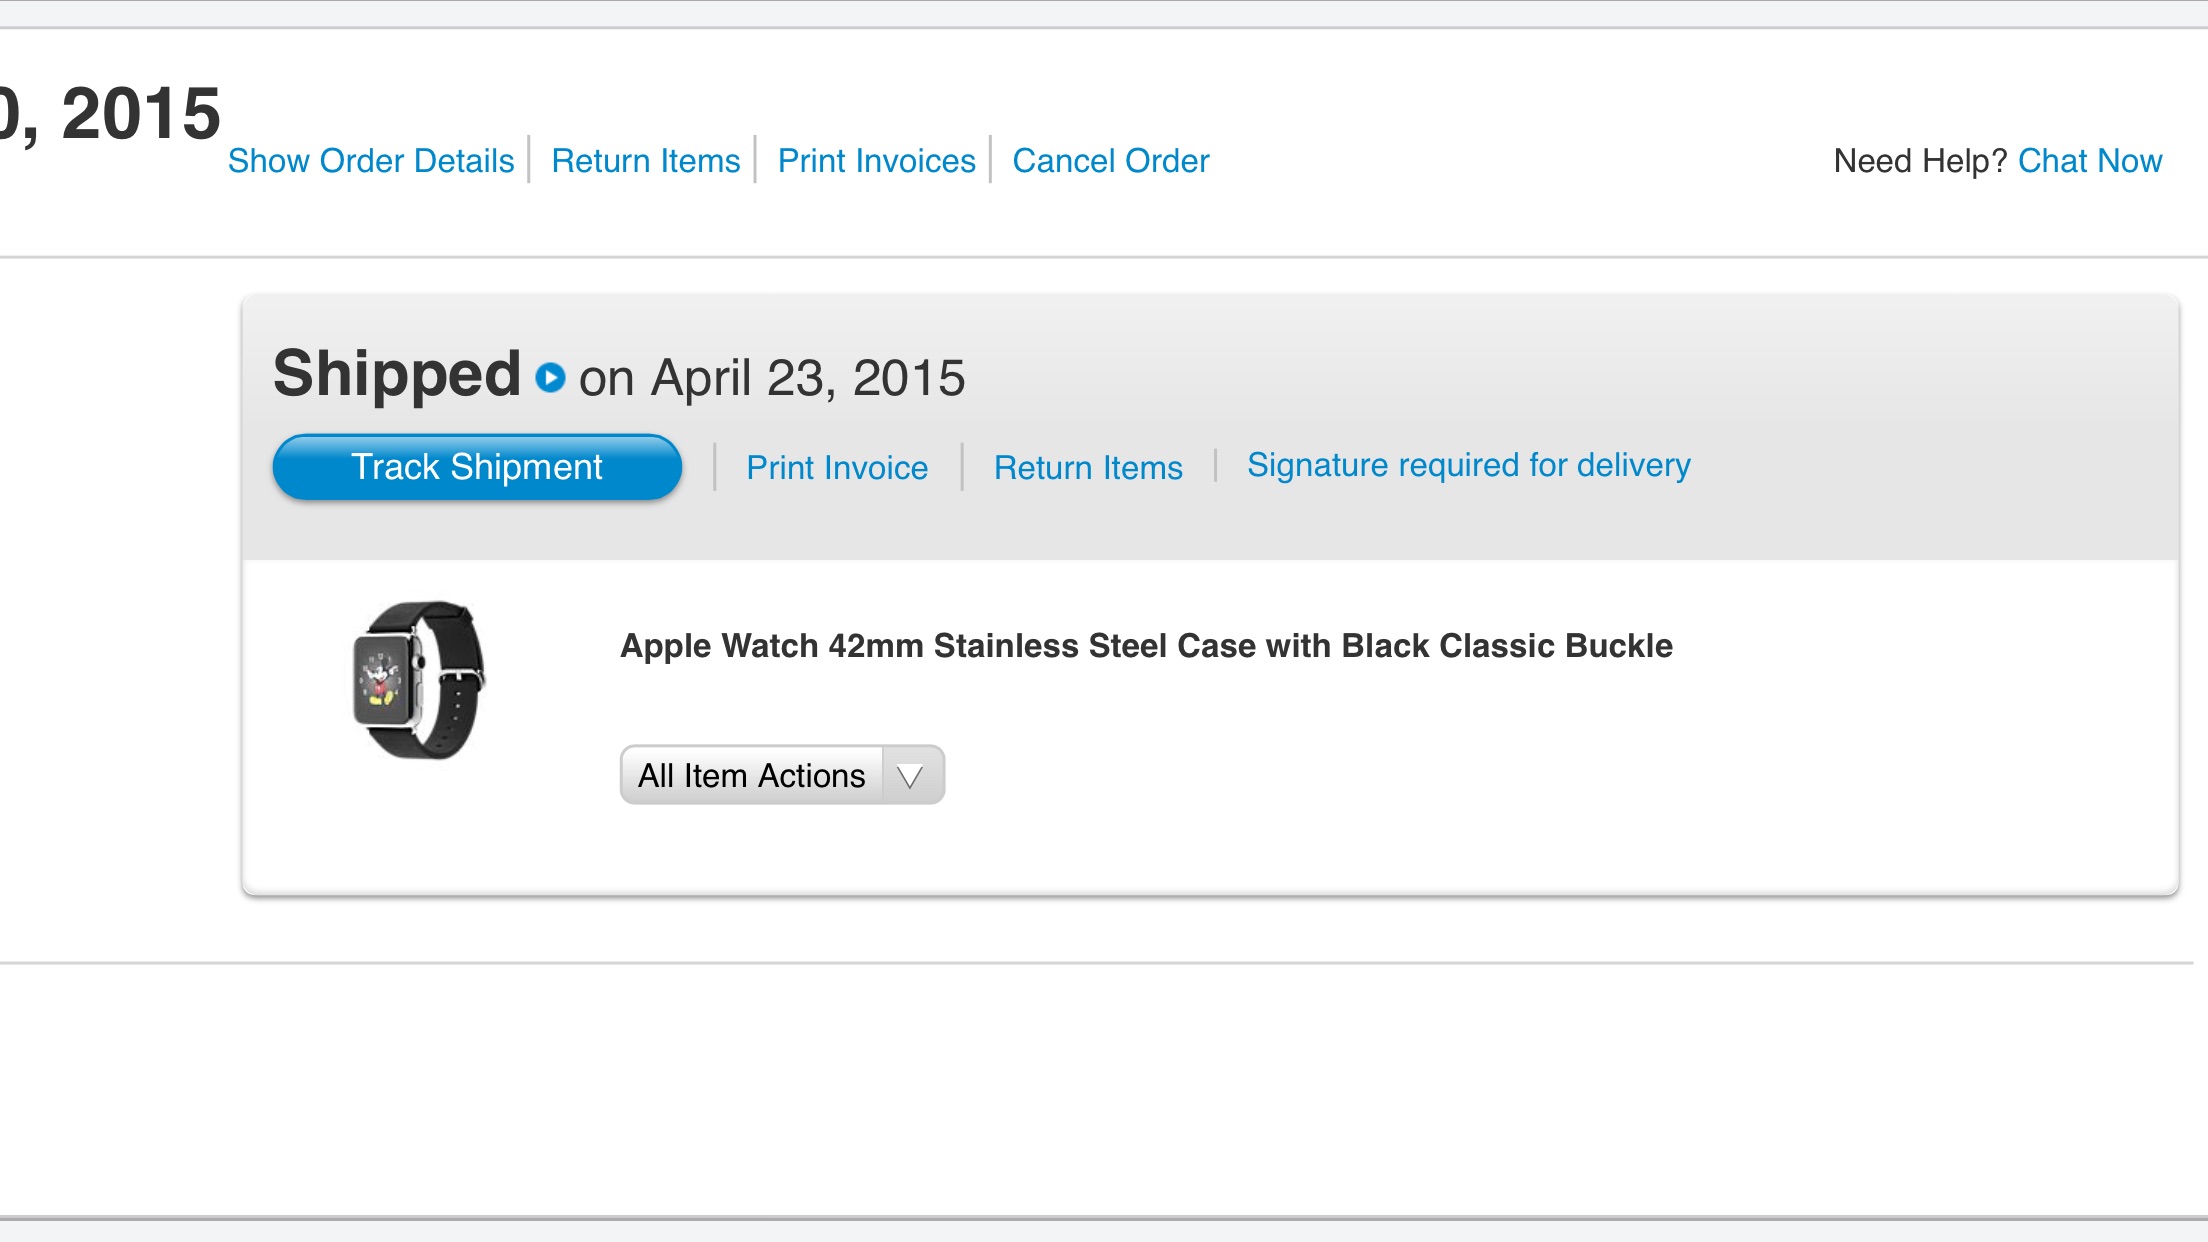The height and width of the screenshot is (1242, 2208).
Task: Expand the All Item Actions dropdown arrow
Action: [910, 776]
